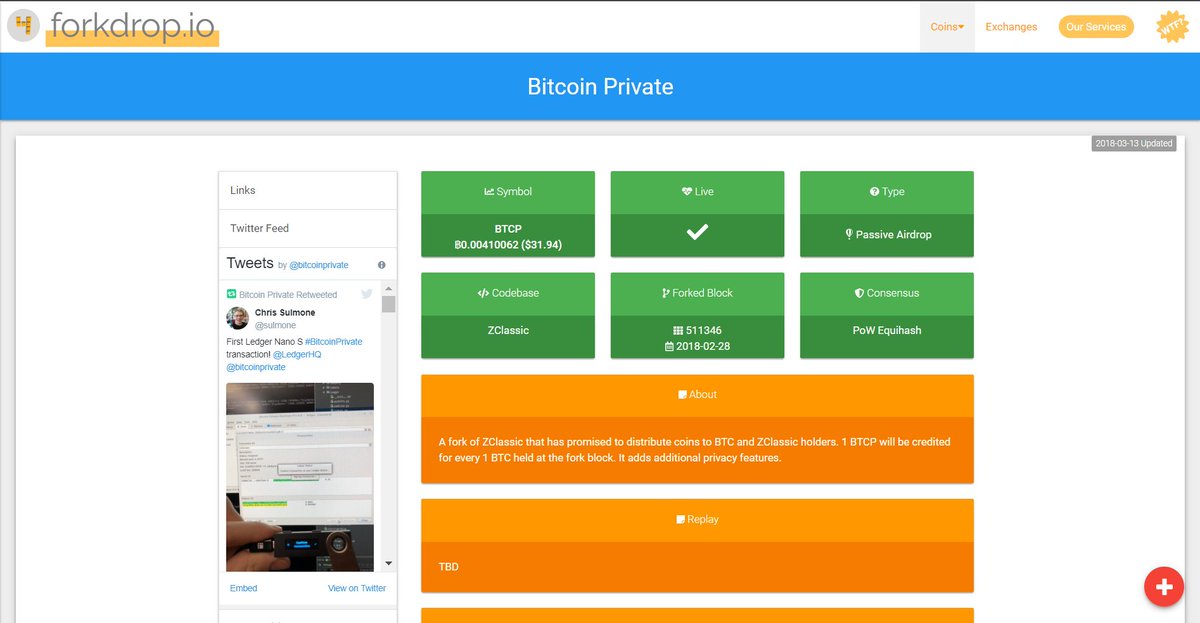Click the Twitter feed scrollbar down arrow

click(x=389, y=564)
